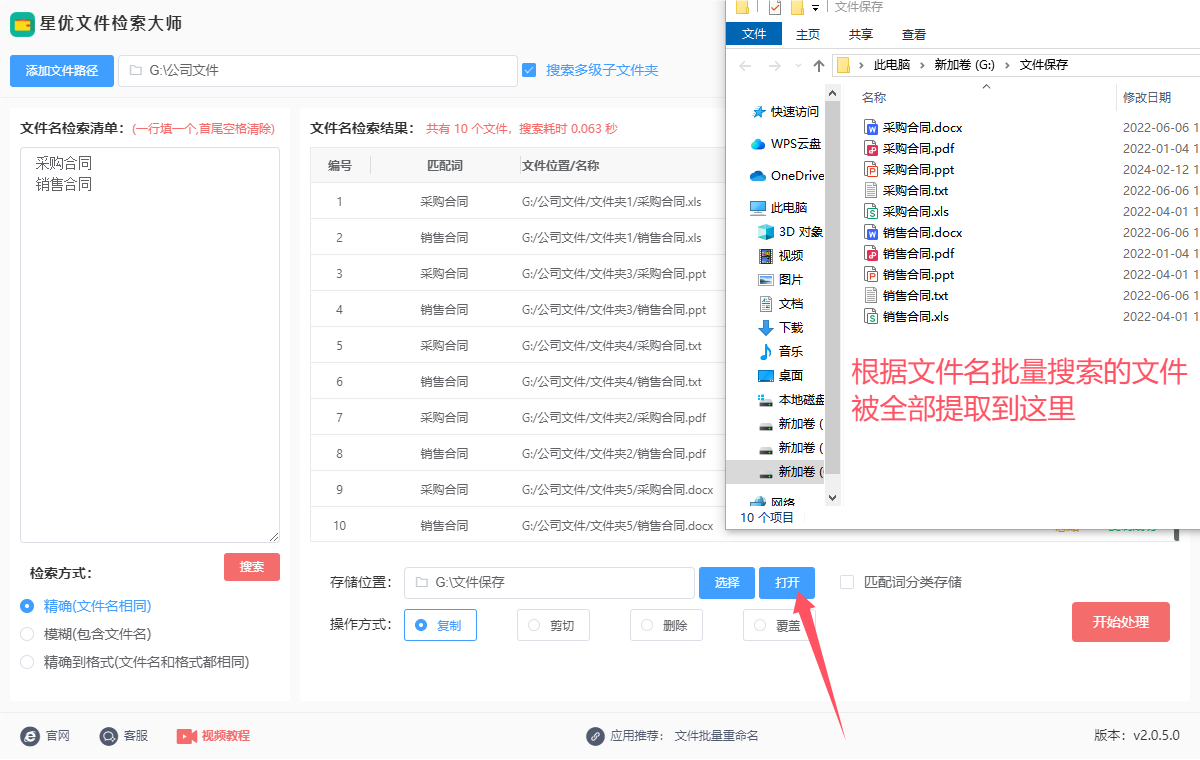Open OneDrive in Explorer sidebar

point(787,175)
